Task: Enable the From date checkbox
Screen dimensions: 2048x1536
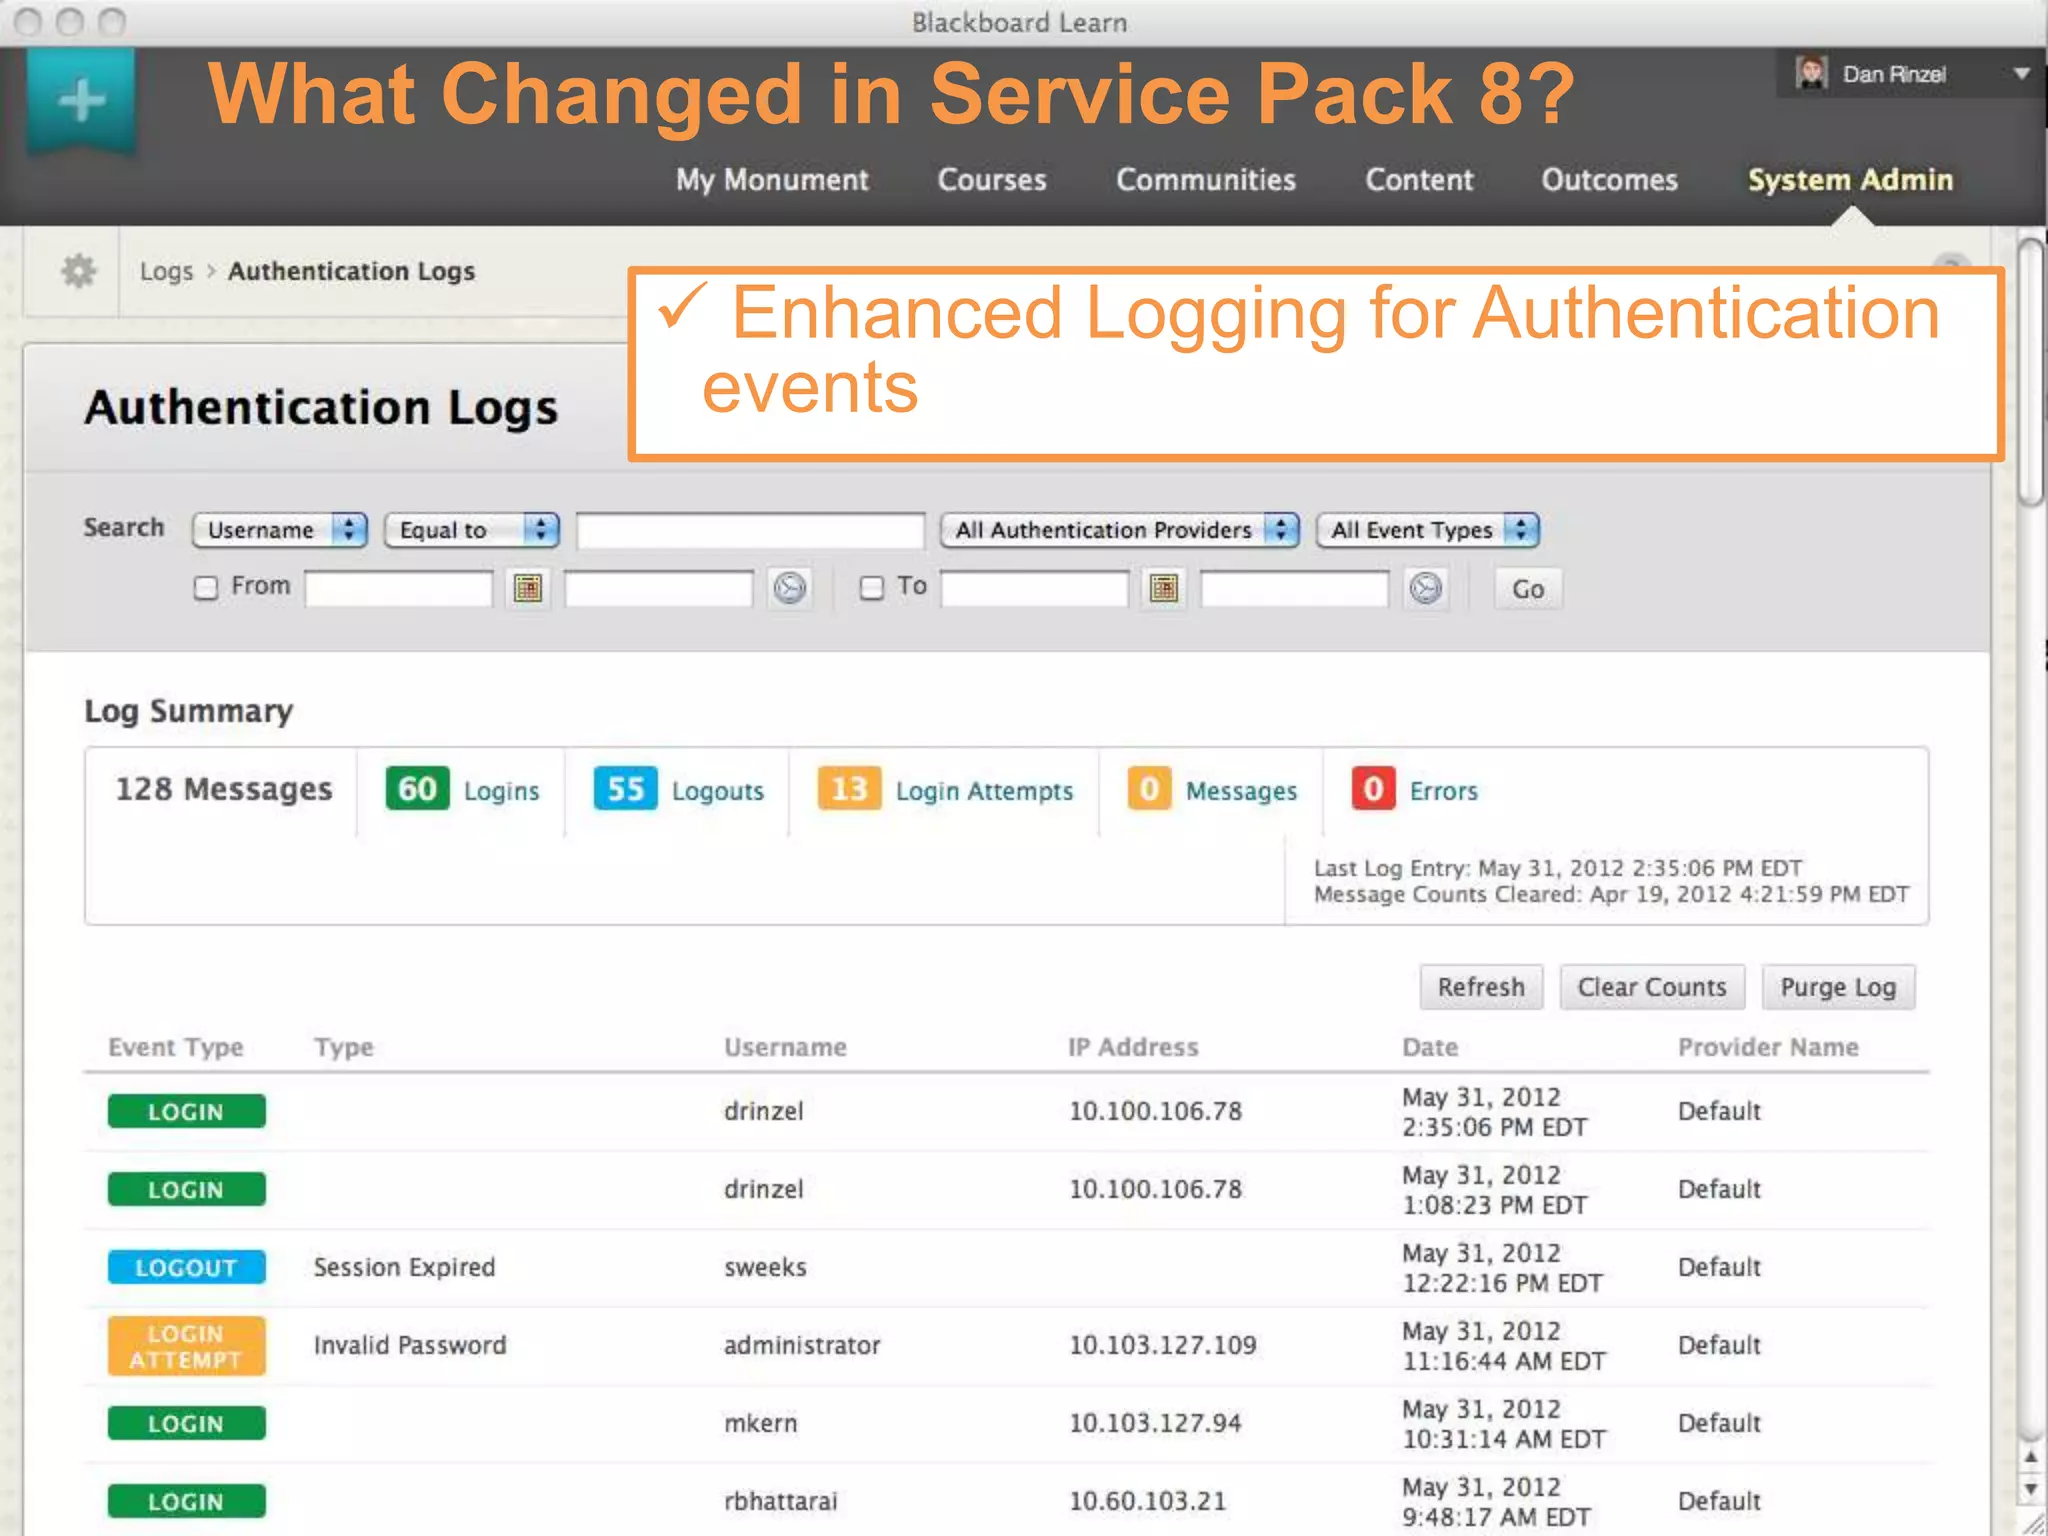Action: pyautogui.click(x=206, y=587)
